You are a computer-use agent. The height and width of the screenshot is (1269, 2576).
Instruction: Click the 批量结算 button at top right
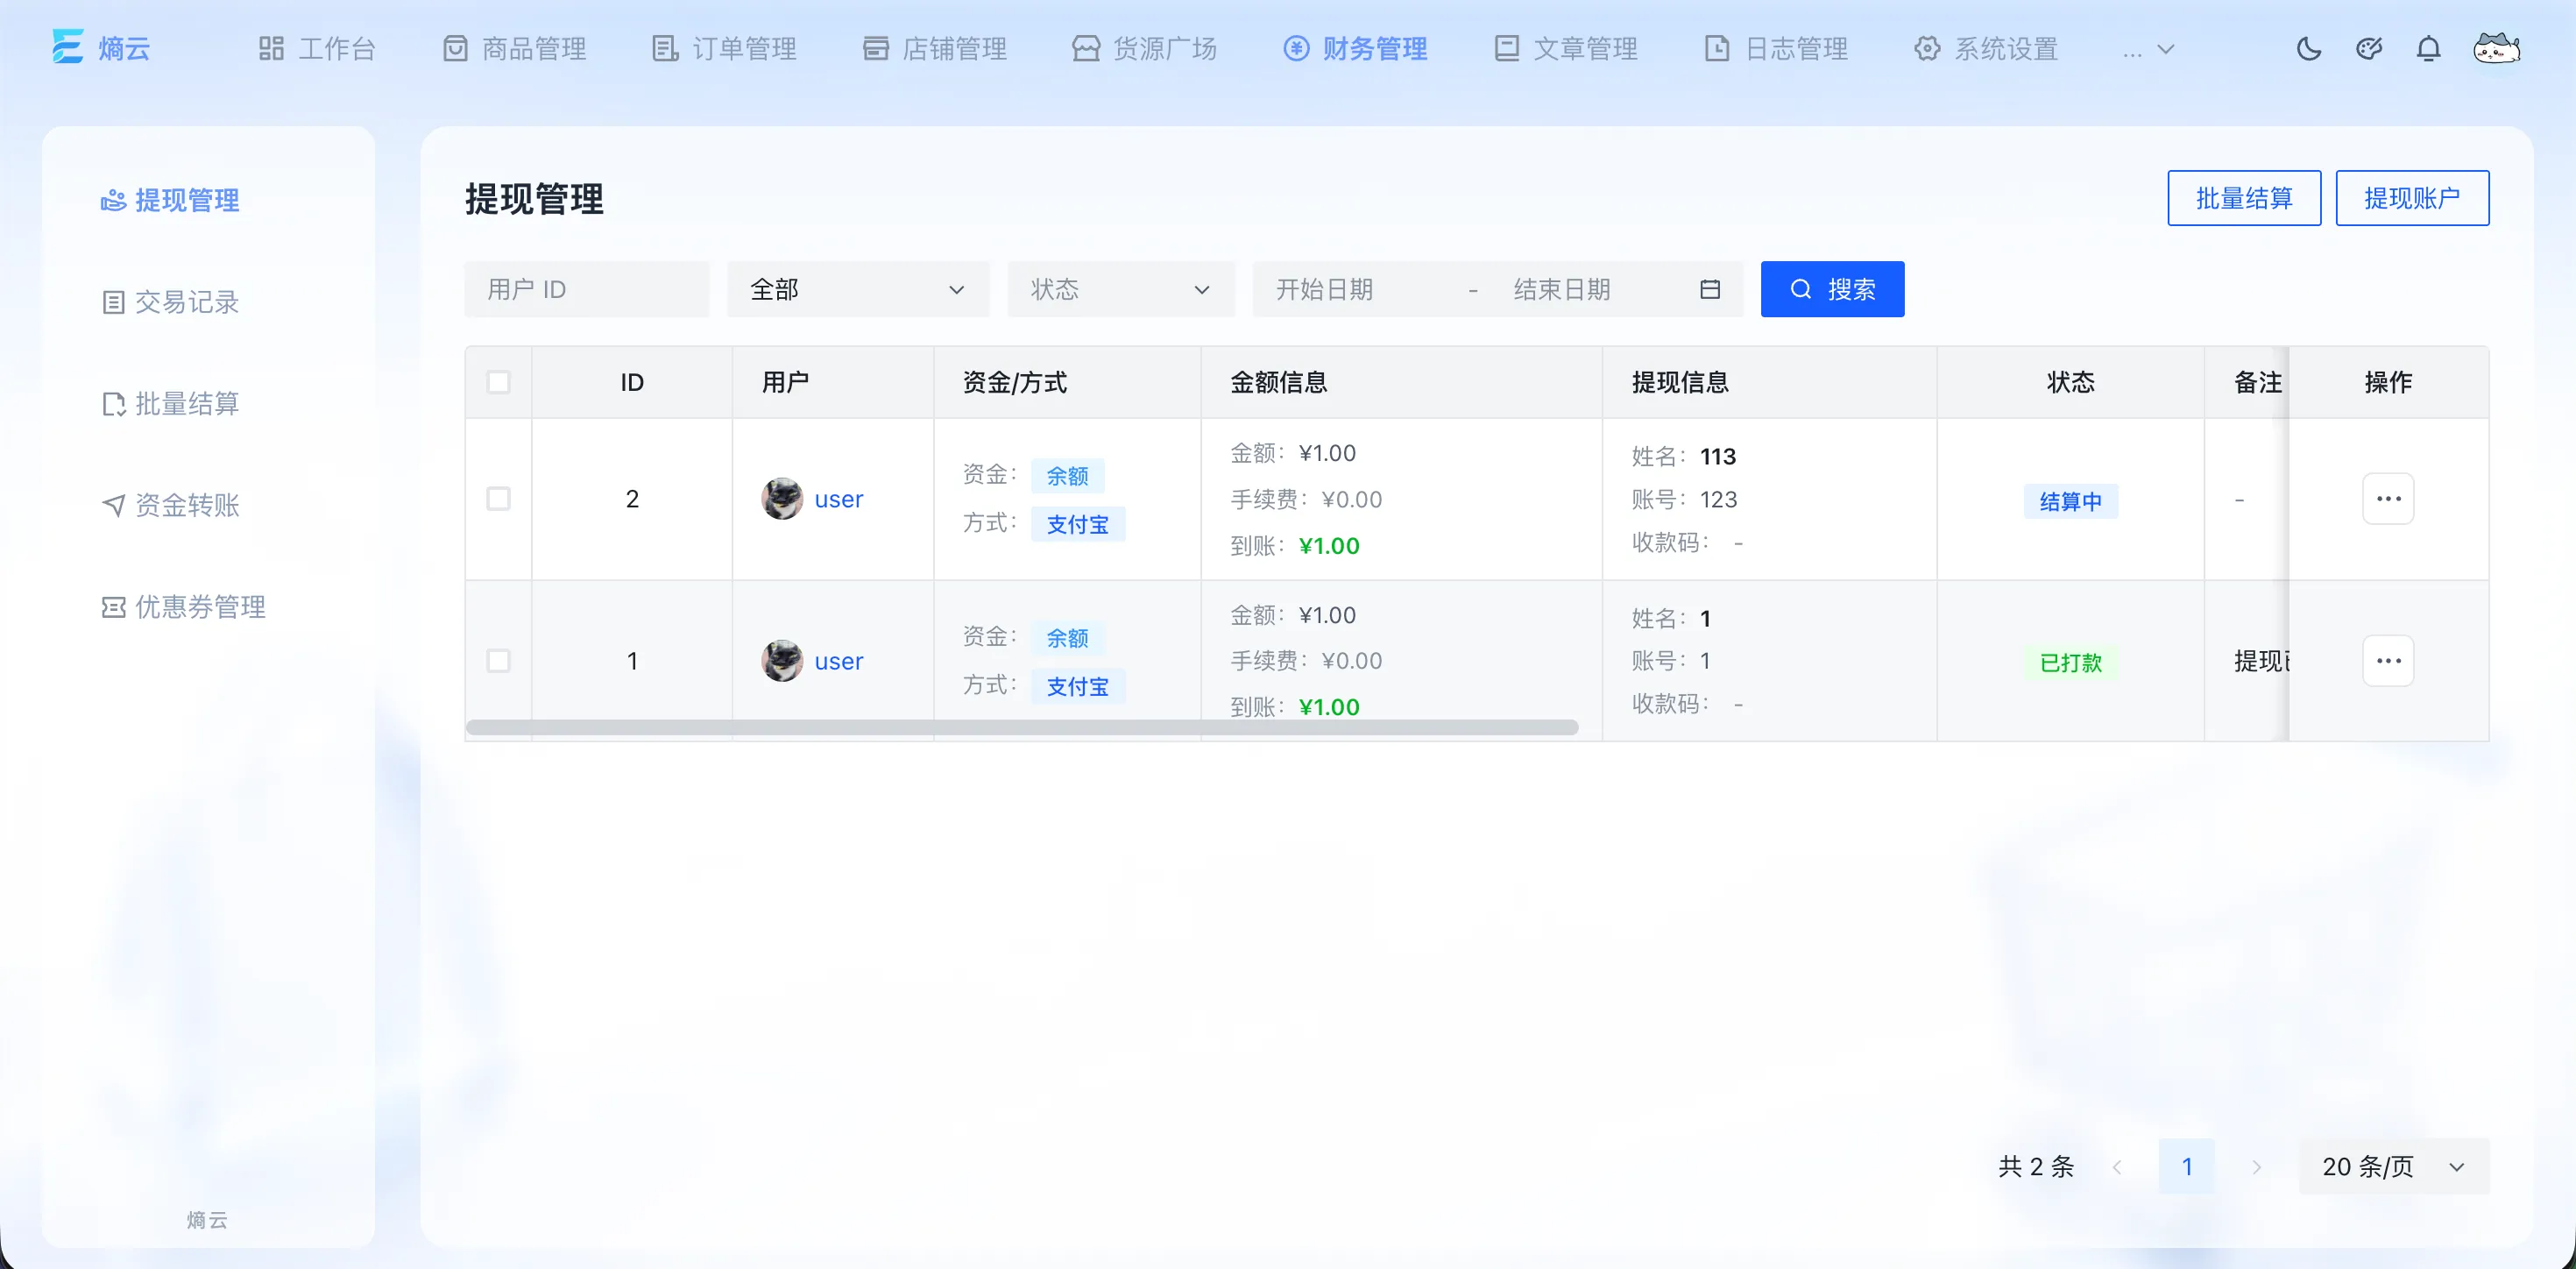(x=2243, y=198)
